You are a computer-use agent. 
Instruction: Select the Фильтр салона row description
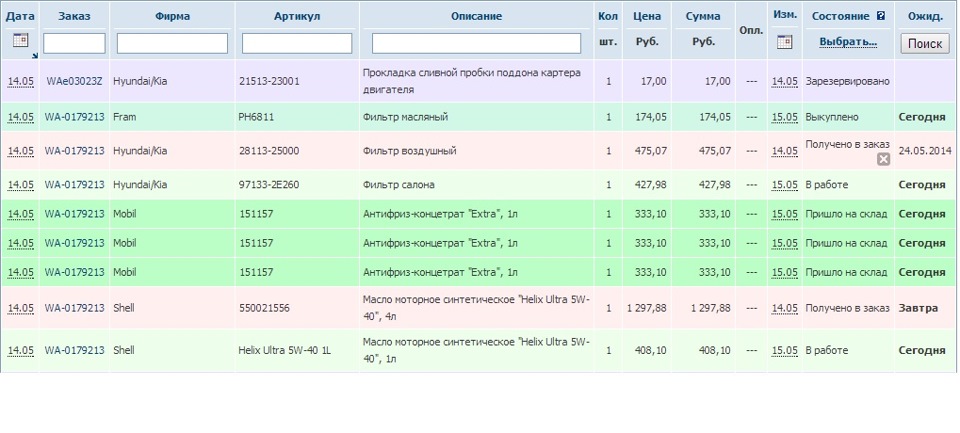click(398, 185)
